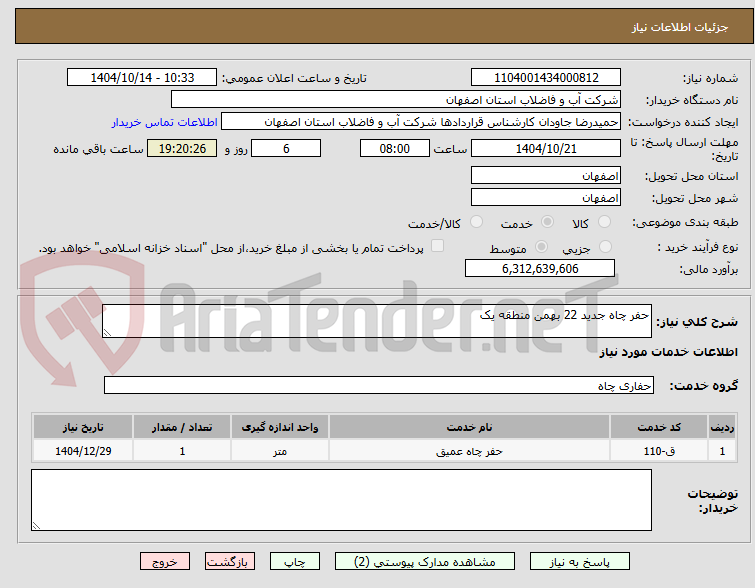Click the resize grip of شرح کلی نیاز box
755x588 pixels.
click(x=107, y=332)
